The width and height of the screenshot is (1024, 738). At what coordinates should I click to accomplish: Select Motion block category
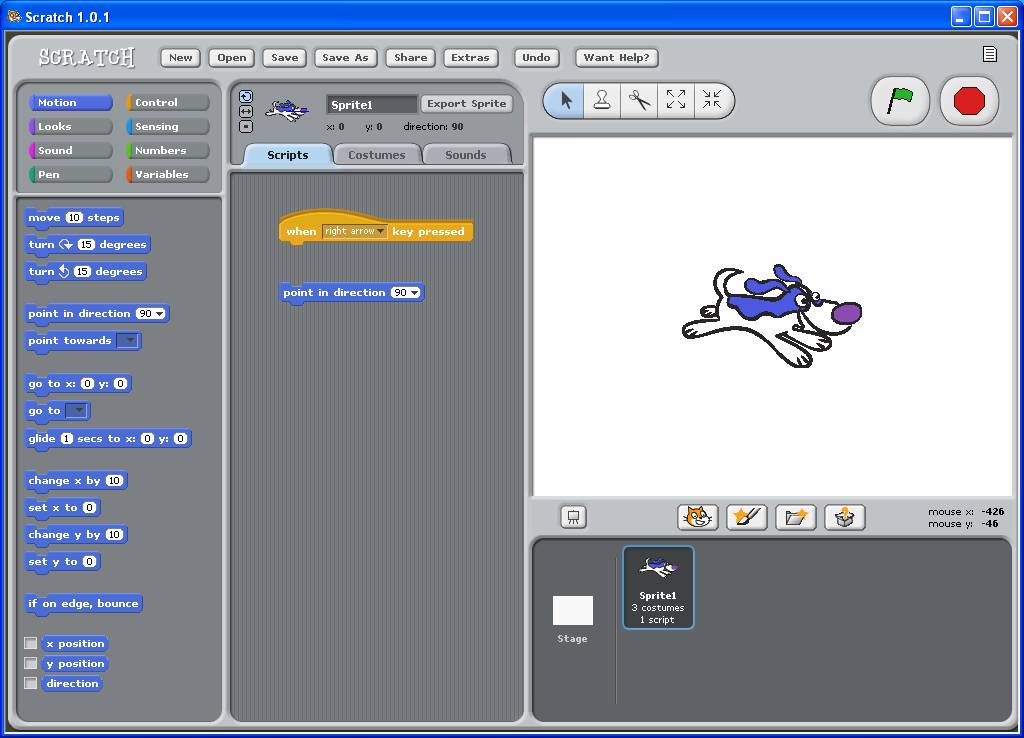pos(71,103)
